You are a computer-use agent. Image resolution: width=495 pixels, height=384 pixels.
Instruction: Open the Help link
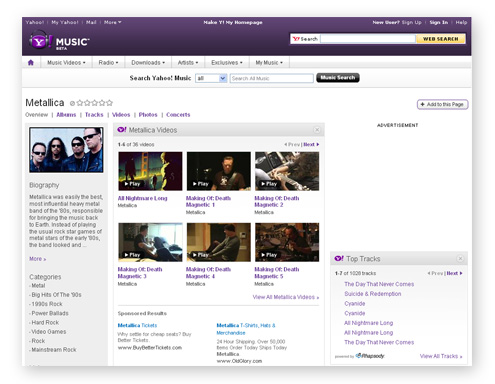(461, 22)
